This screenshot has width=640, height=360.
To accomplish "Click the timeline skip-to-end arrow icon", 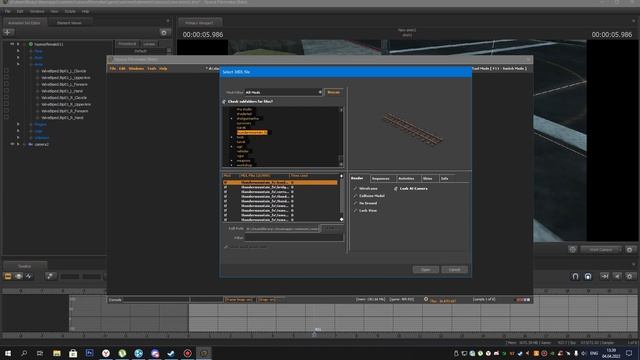I will coord(604,276).
